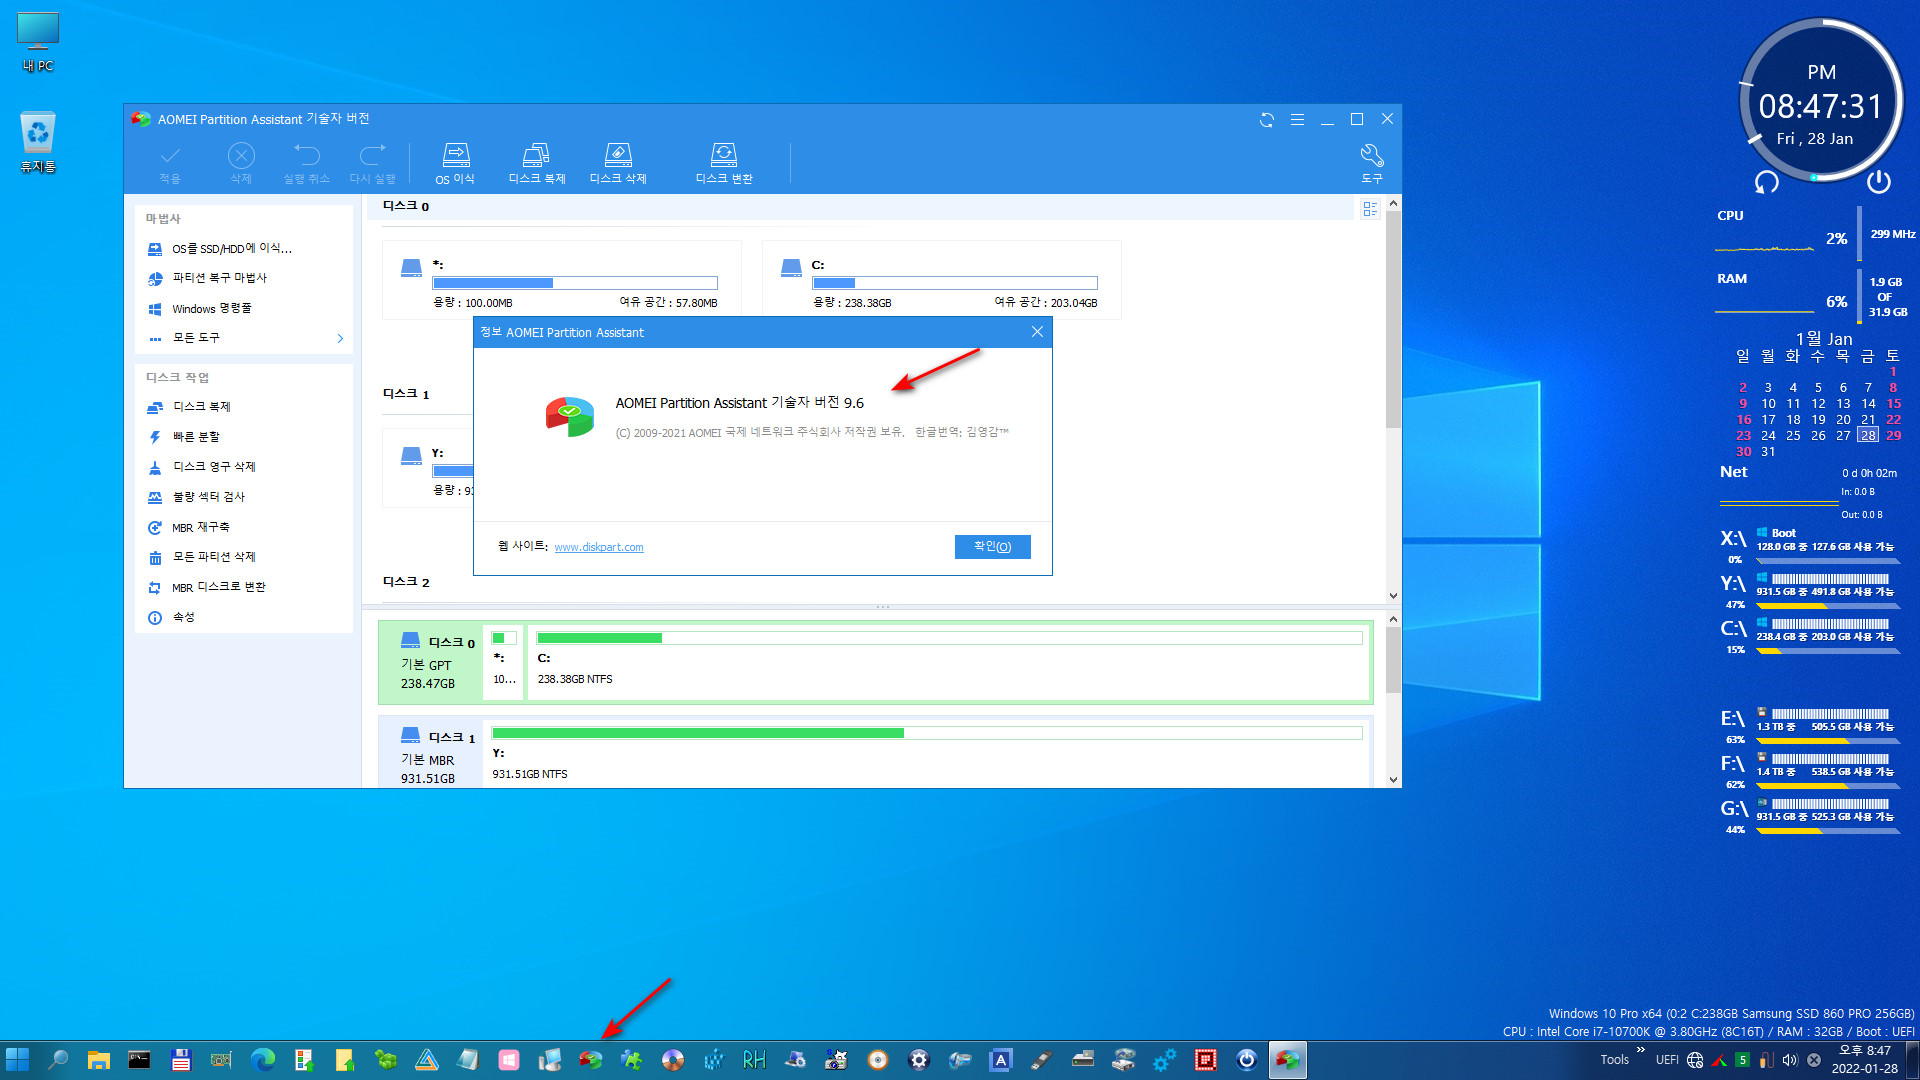1920x1080 pixels.
Task: Click the 실행 취소 undo icon
Action: [x=306, y=163]
